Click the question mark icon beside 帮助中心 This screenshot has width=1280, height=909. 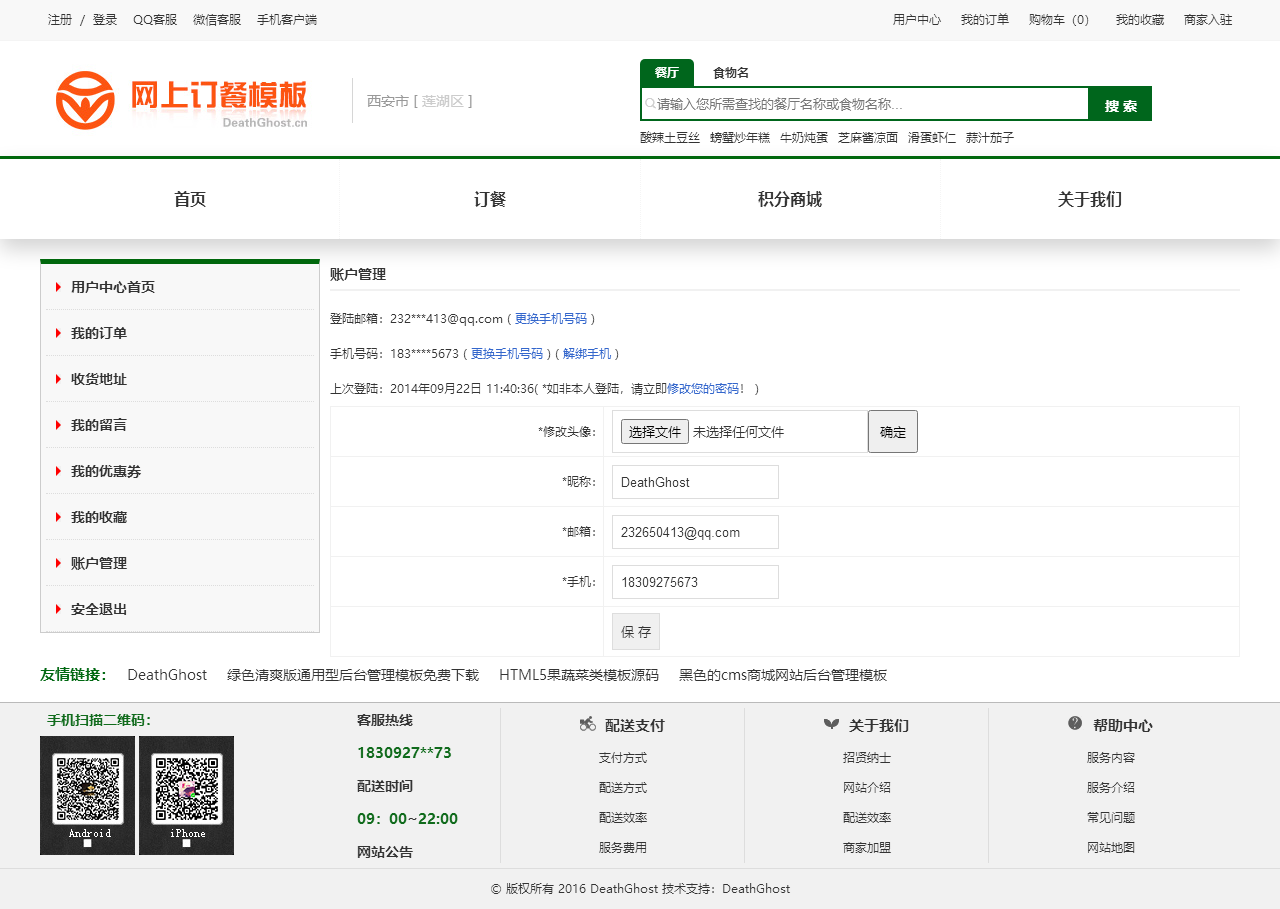click(1075, 723)
